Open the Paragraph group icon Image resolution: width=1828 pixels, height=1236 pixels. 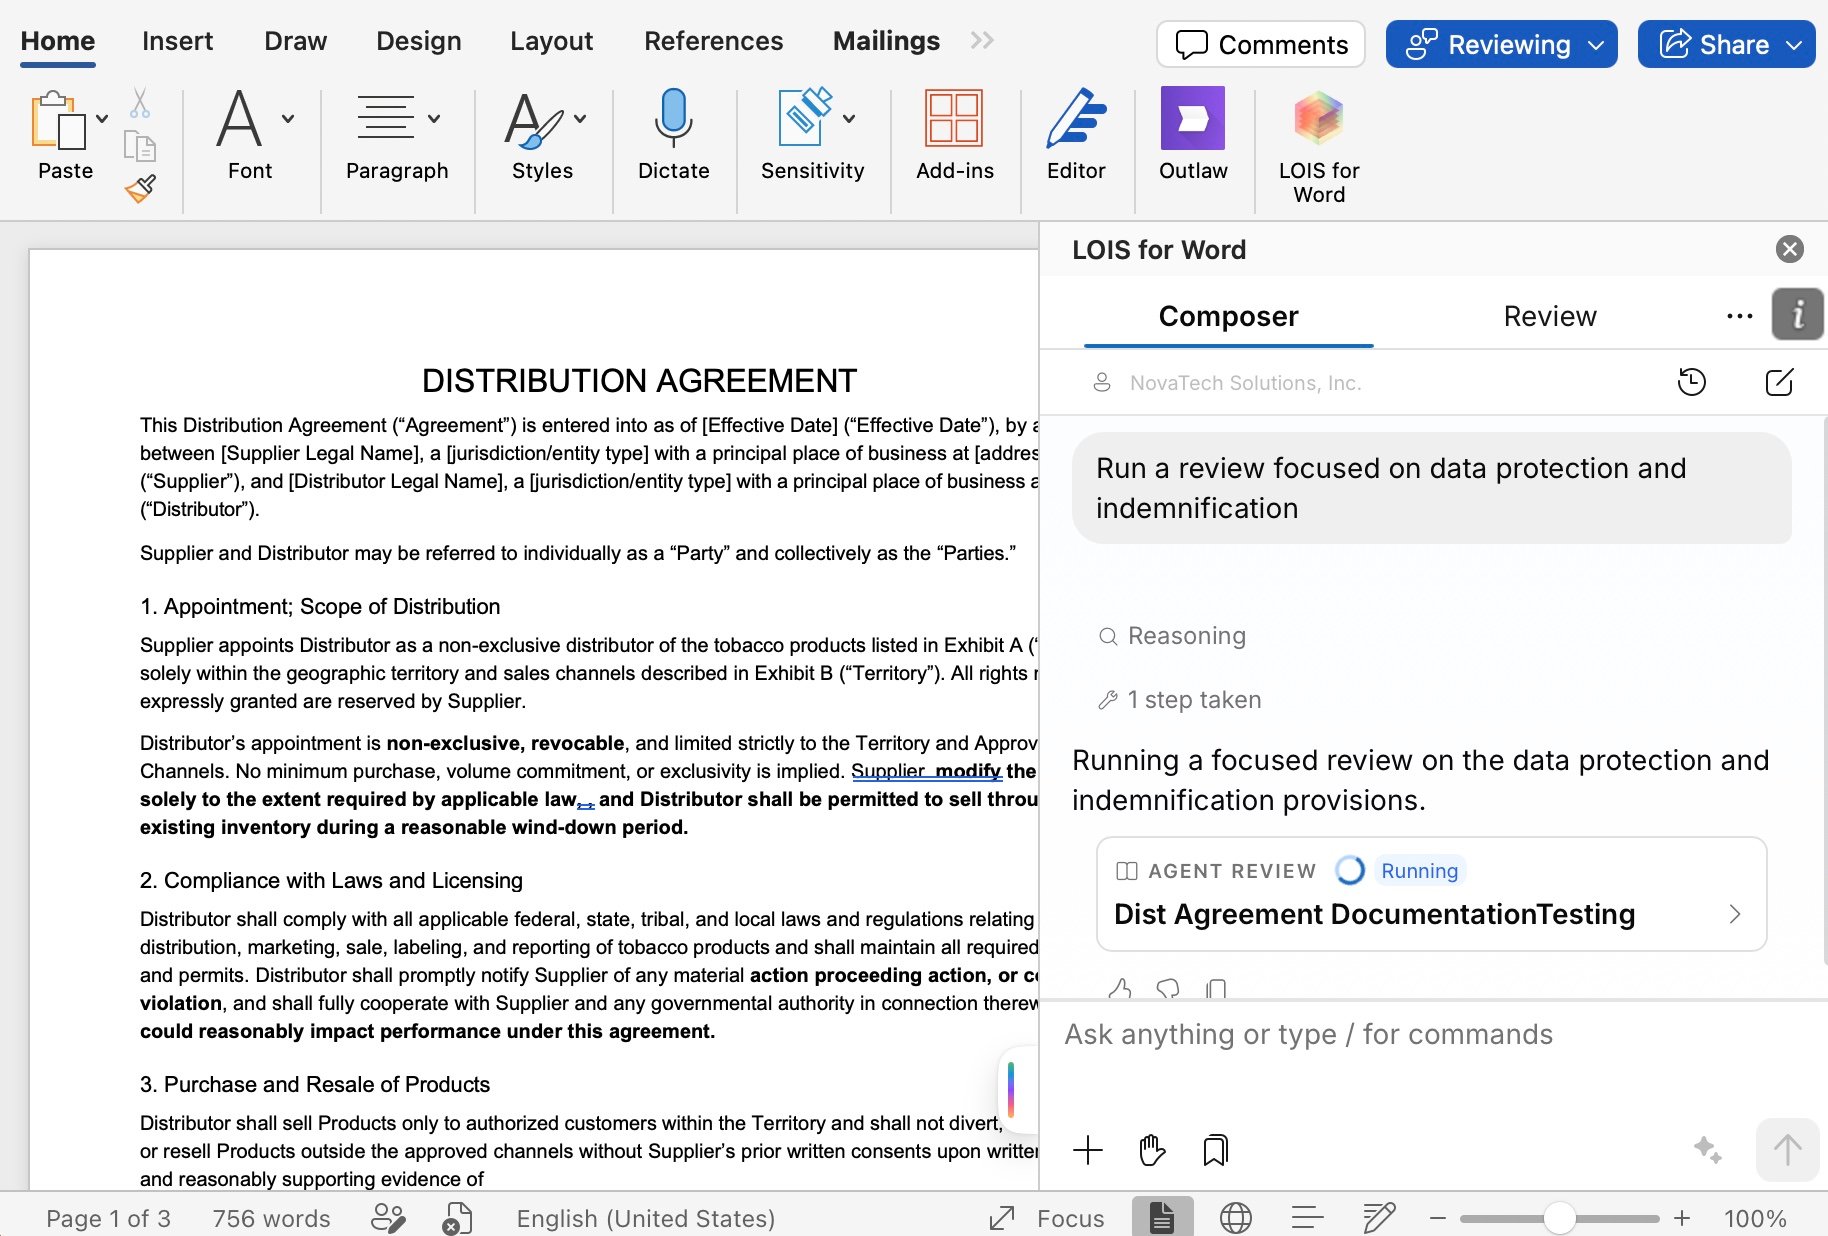(386, 118)
